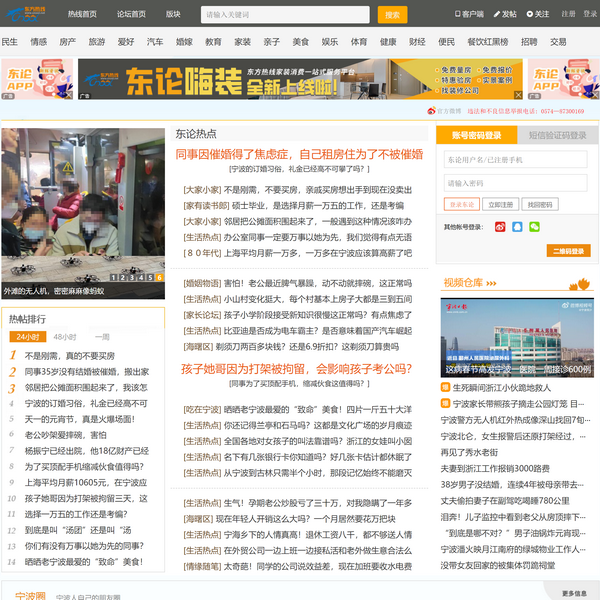Select the 24小时 ranking filter

(x=28, y=337)
